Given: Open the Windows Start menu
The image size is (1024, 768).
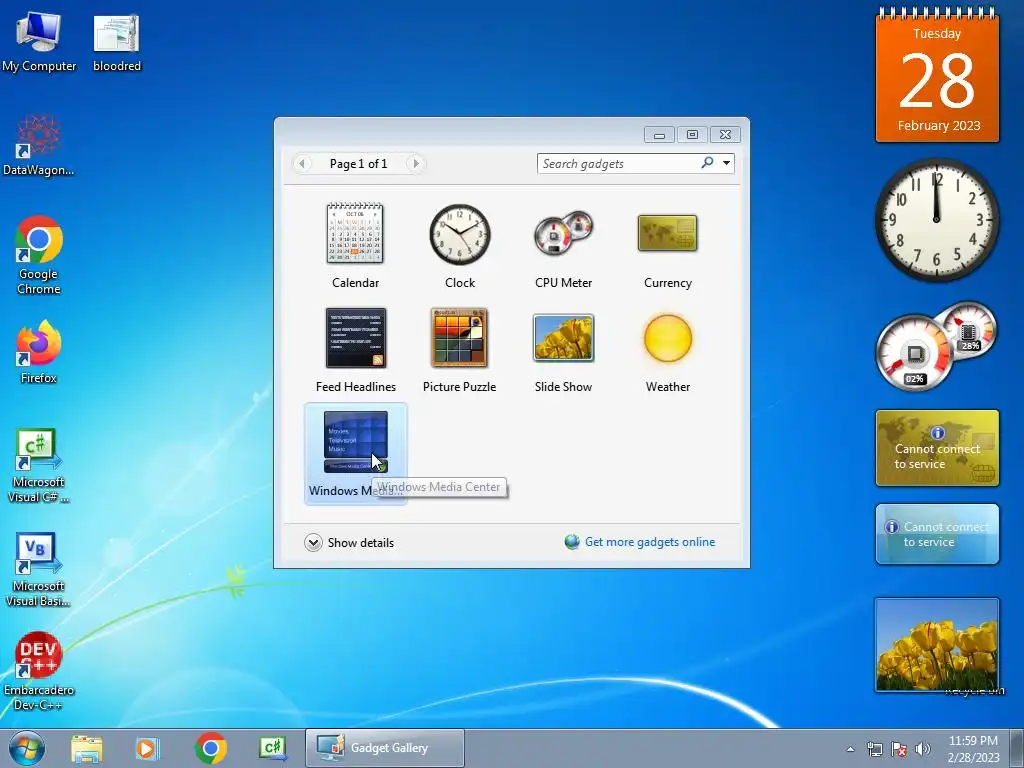Looking at the screenshot, I should pos(27,748).
